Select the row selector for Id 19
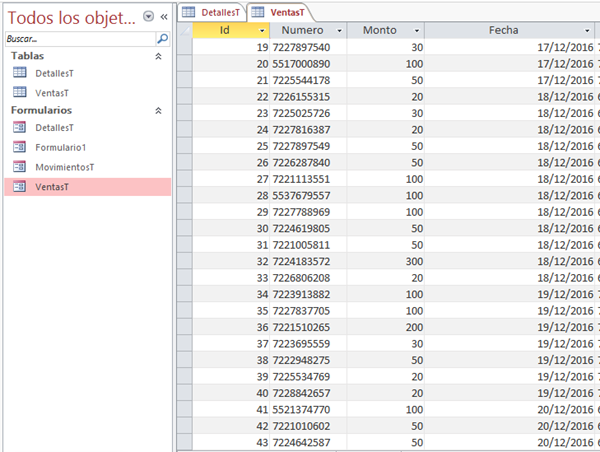 coord(183,48)
